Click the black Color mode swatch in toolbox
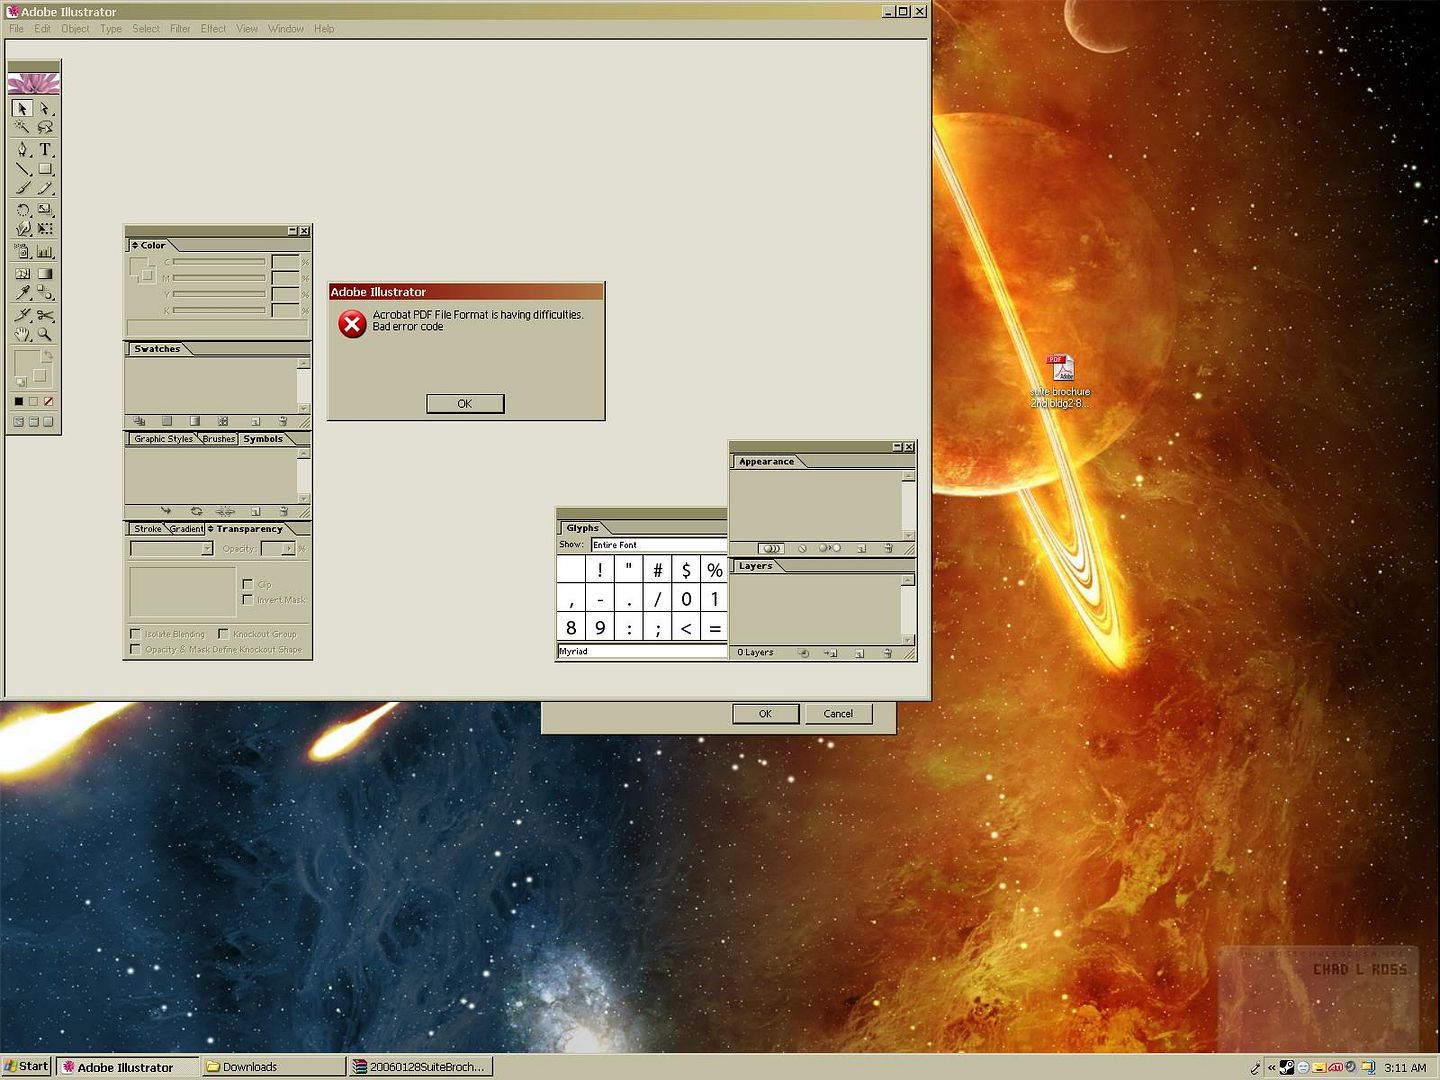The image size is (1440, 1080). [18, 401]
